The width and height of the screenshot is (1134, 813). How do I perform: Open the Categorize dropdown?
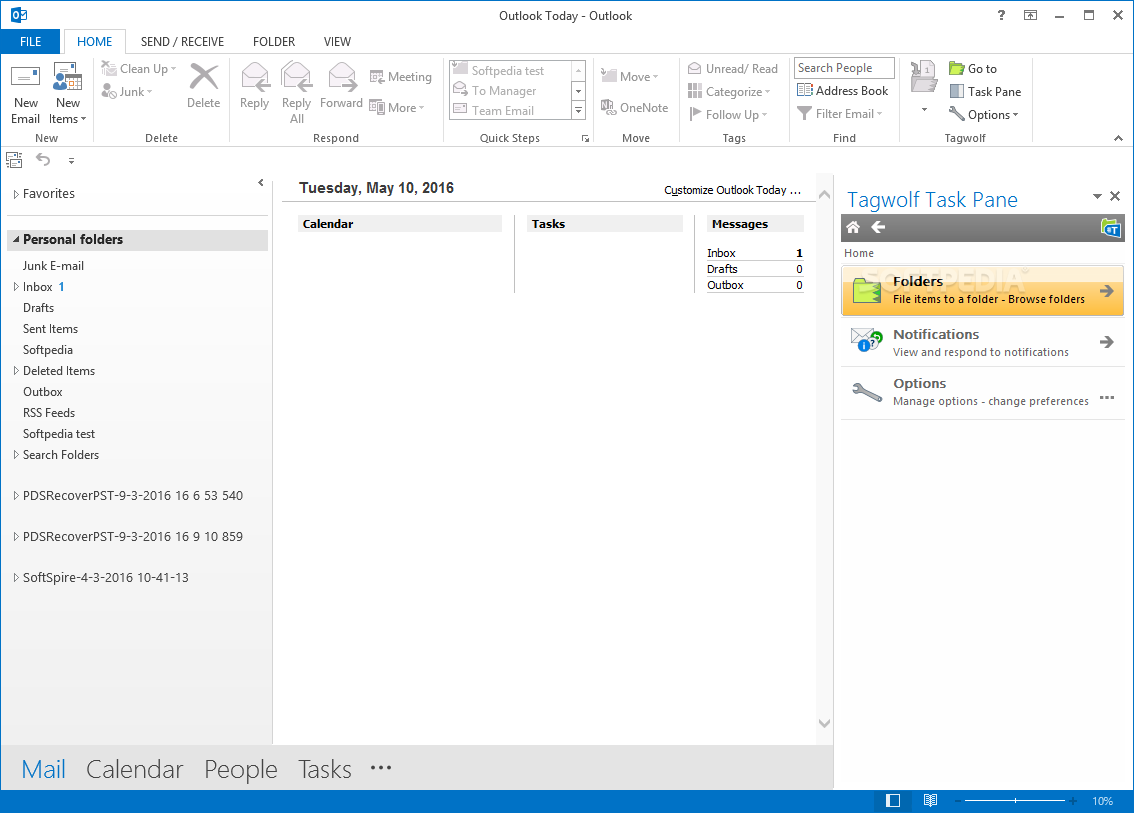729,92
